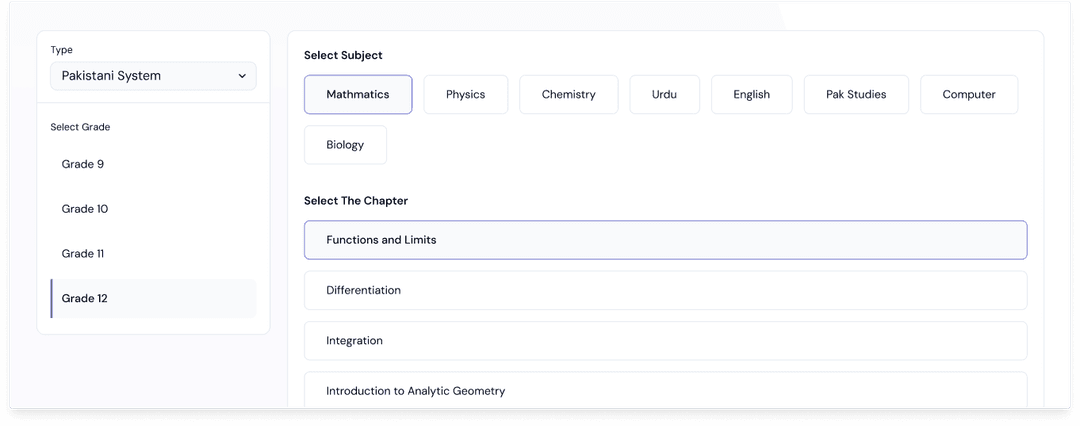Choose the Chemistry subject button
This screenshot has width=1080, height=426.
pos(568,95)
